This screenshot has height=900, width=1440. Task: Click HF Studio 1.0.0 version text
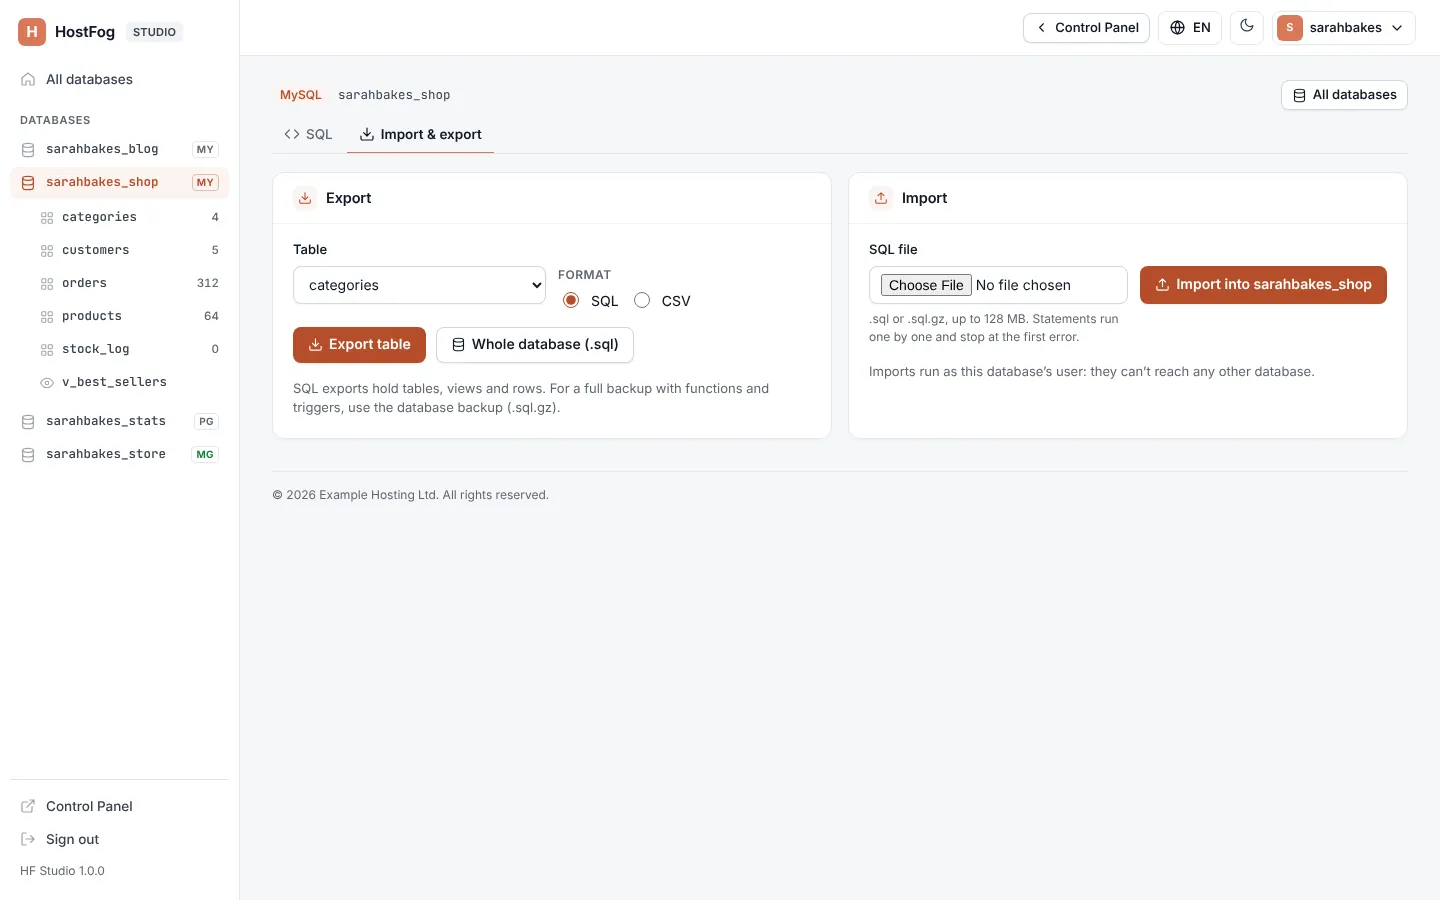tap(62, 871)
